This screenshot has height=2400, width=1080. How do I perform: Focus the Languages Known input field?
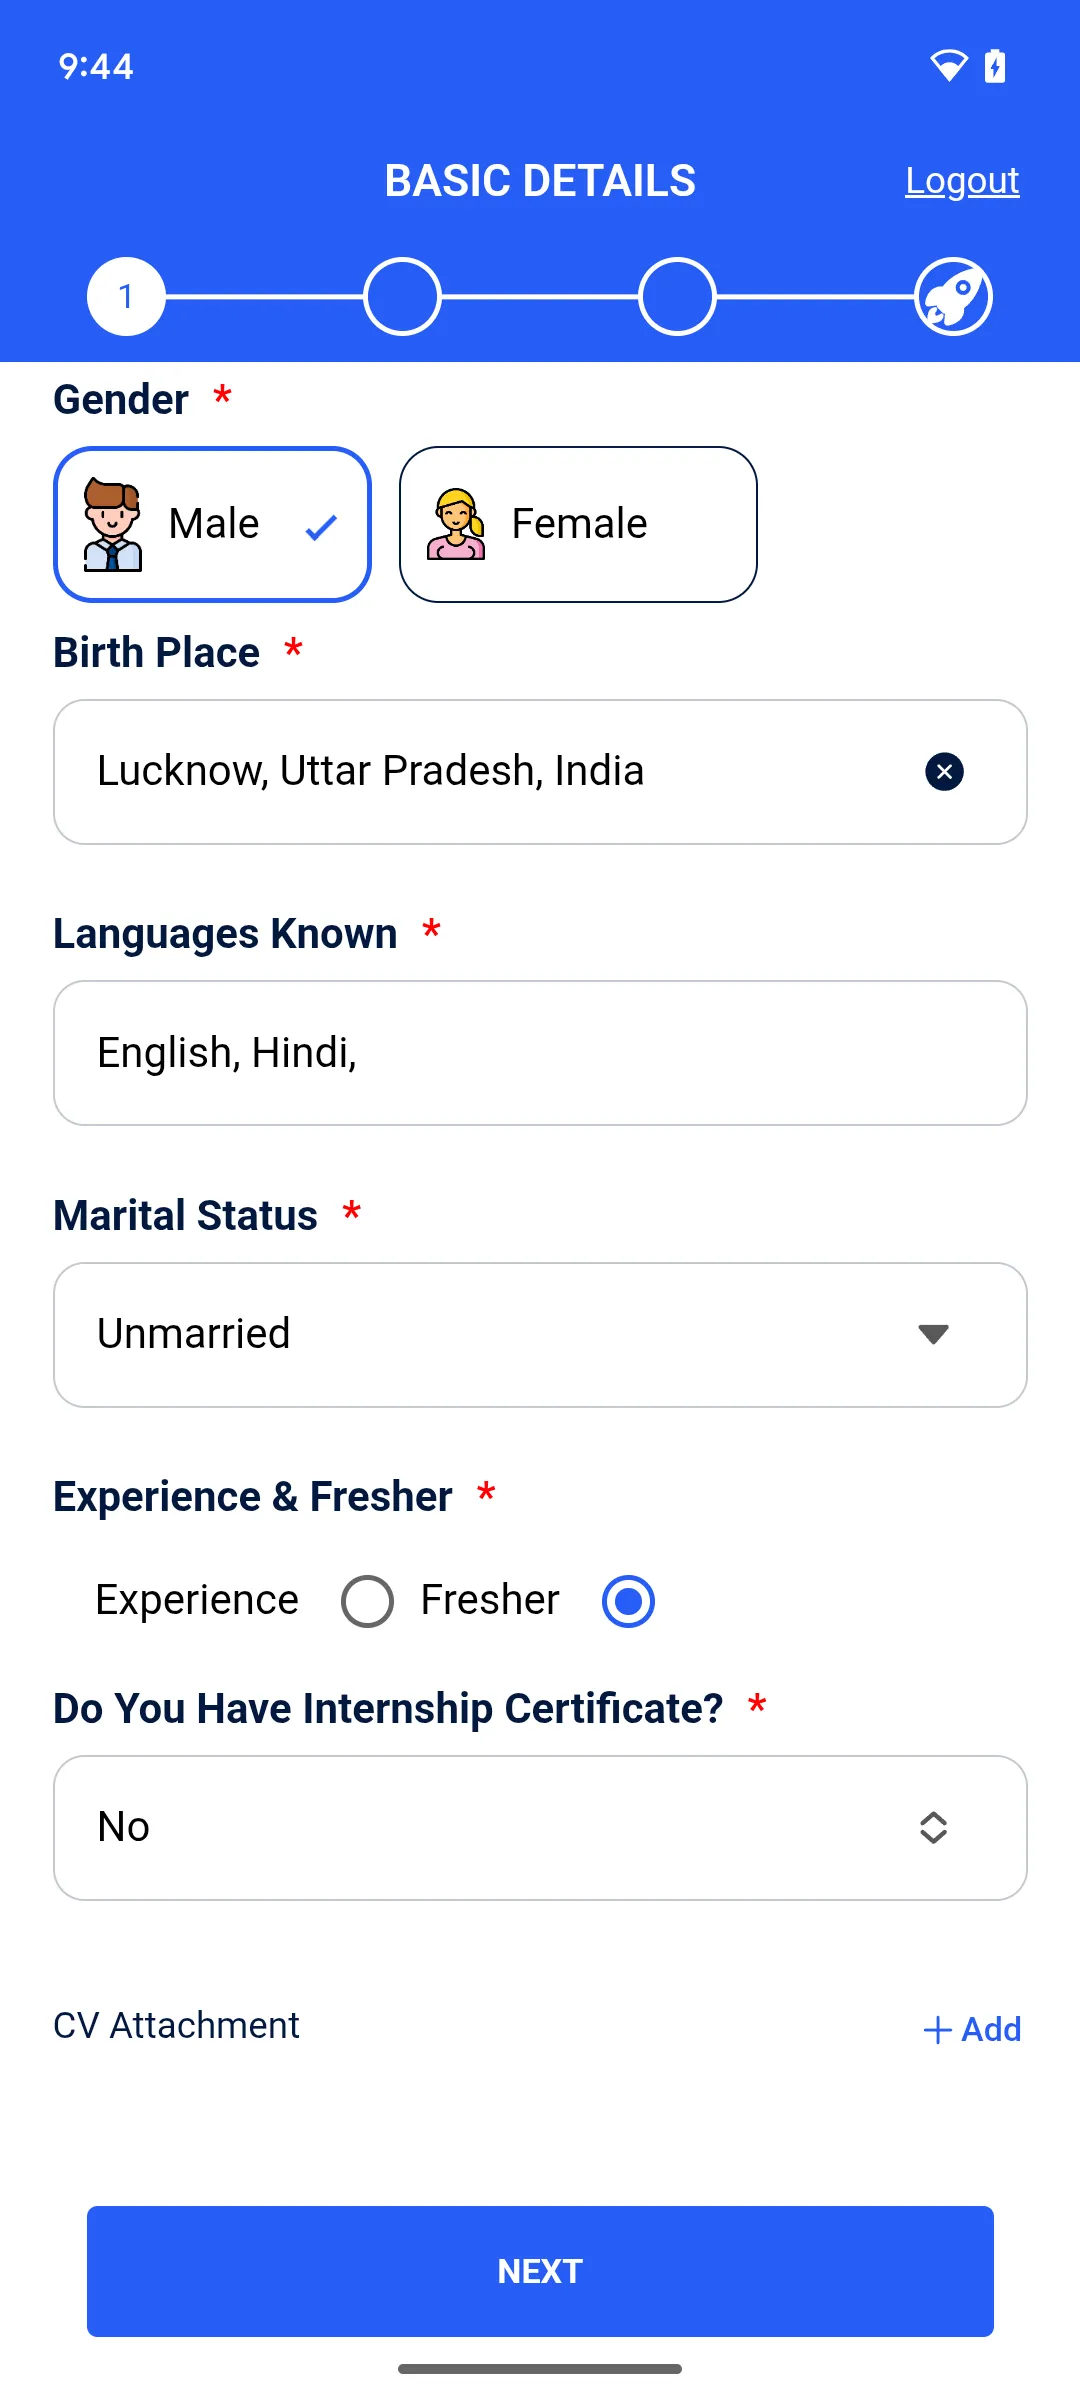coord(540,1053)
